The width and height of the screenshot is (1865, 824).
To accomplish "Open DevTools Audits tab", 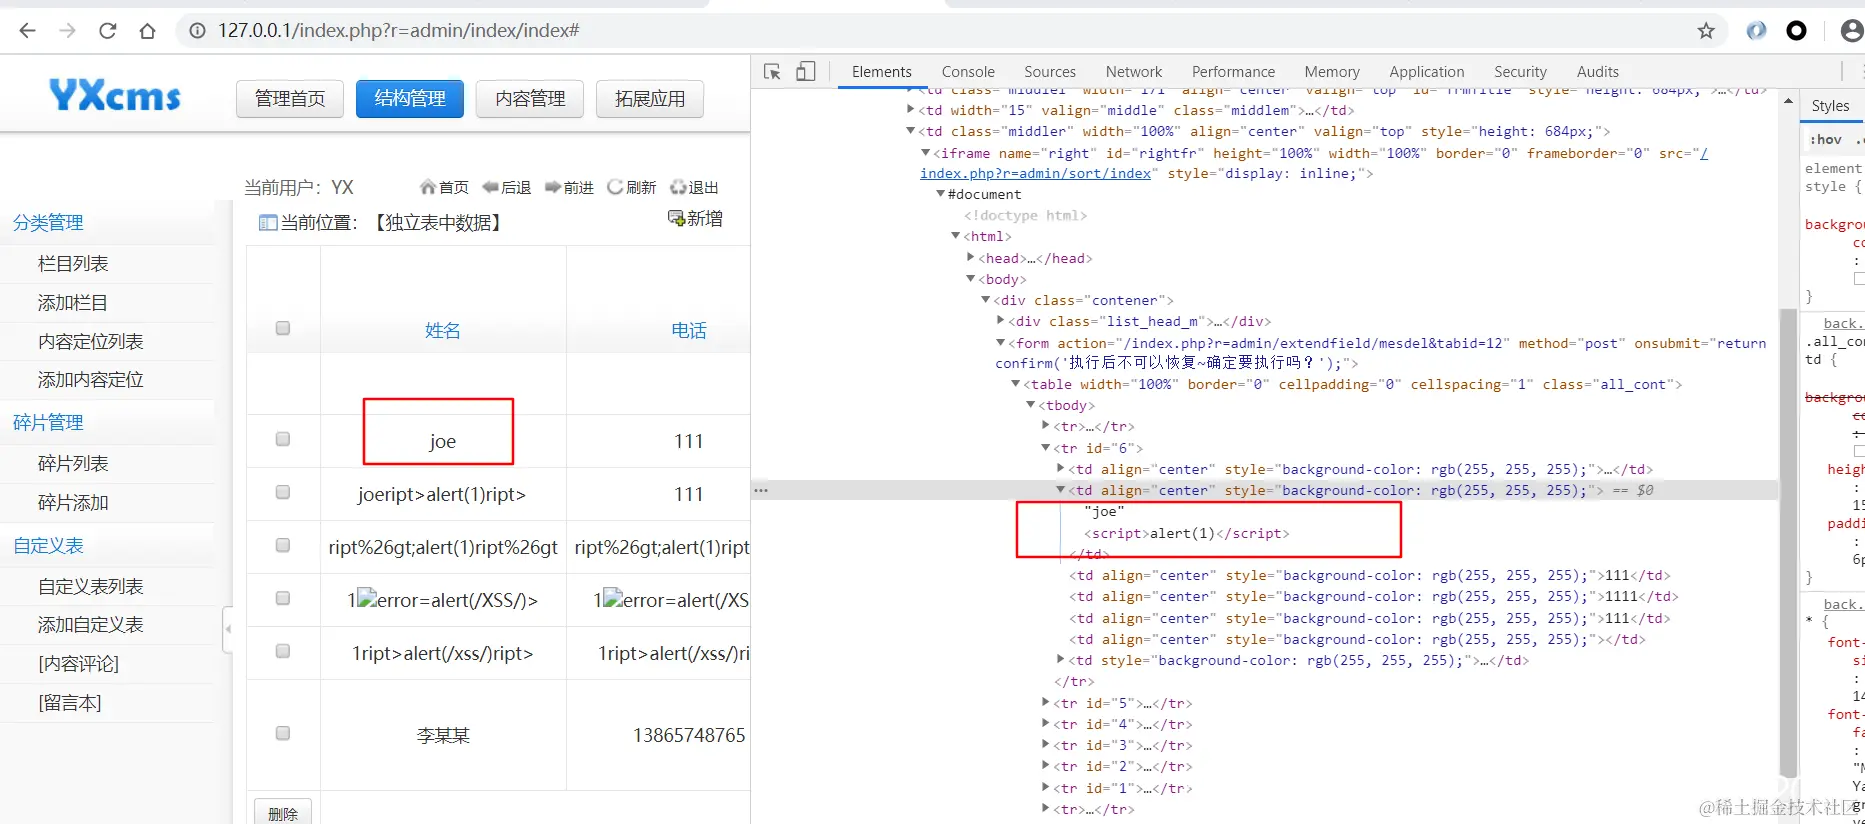I will click(x=1597, y=72).
